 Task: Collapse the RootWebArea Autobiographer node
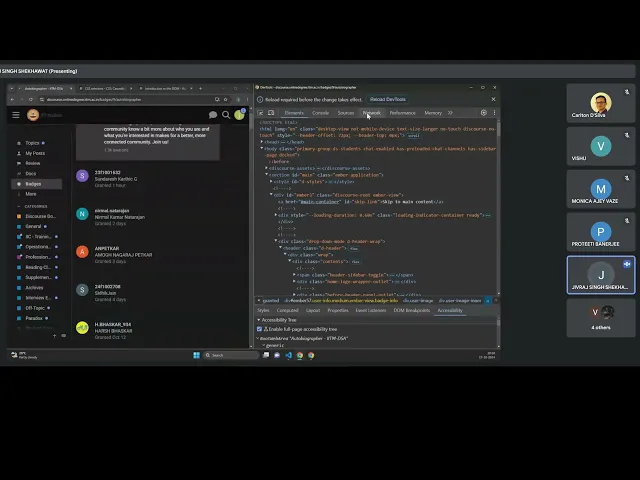[258, 338]
